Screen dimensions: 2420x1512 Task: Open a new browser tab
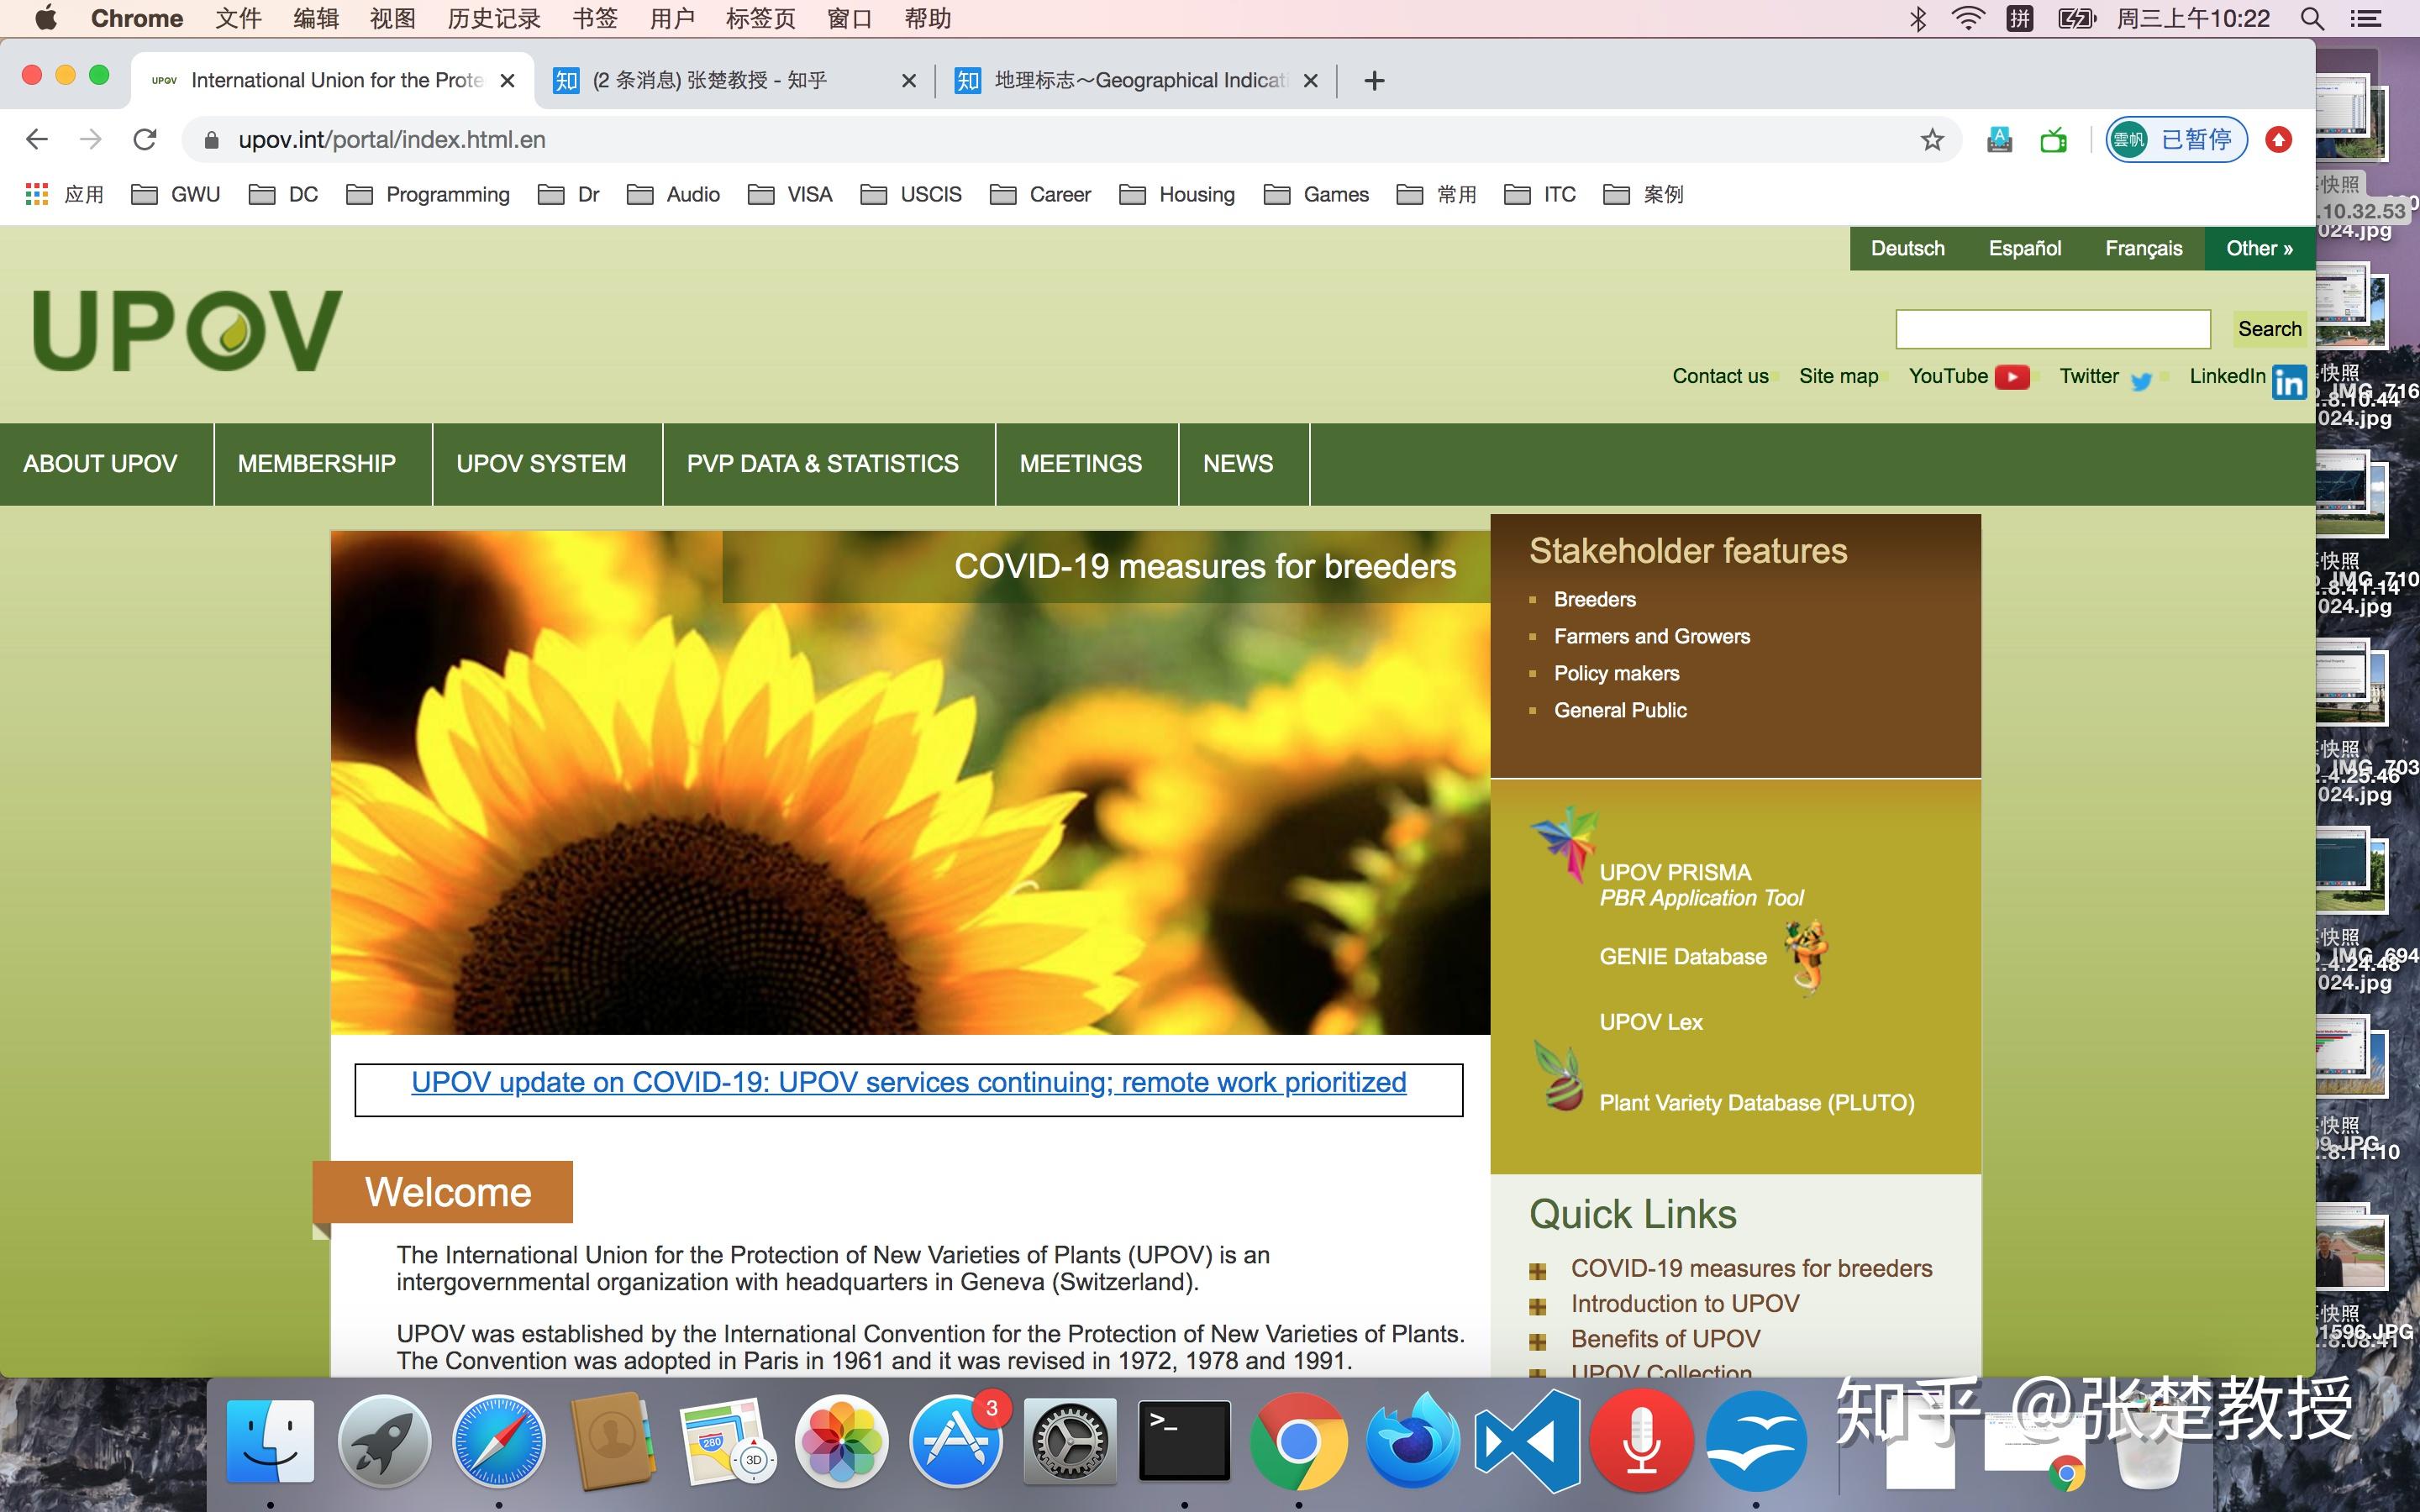pyautogui.click(x=1374, y=80)
